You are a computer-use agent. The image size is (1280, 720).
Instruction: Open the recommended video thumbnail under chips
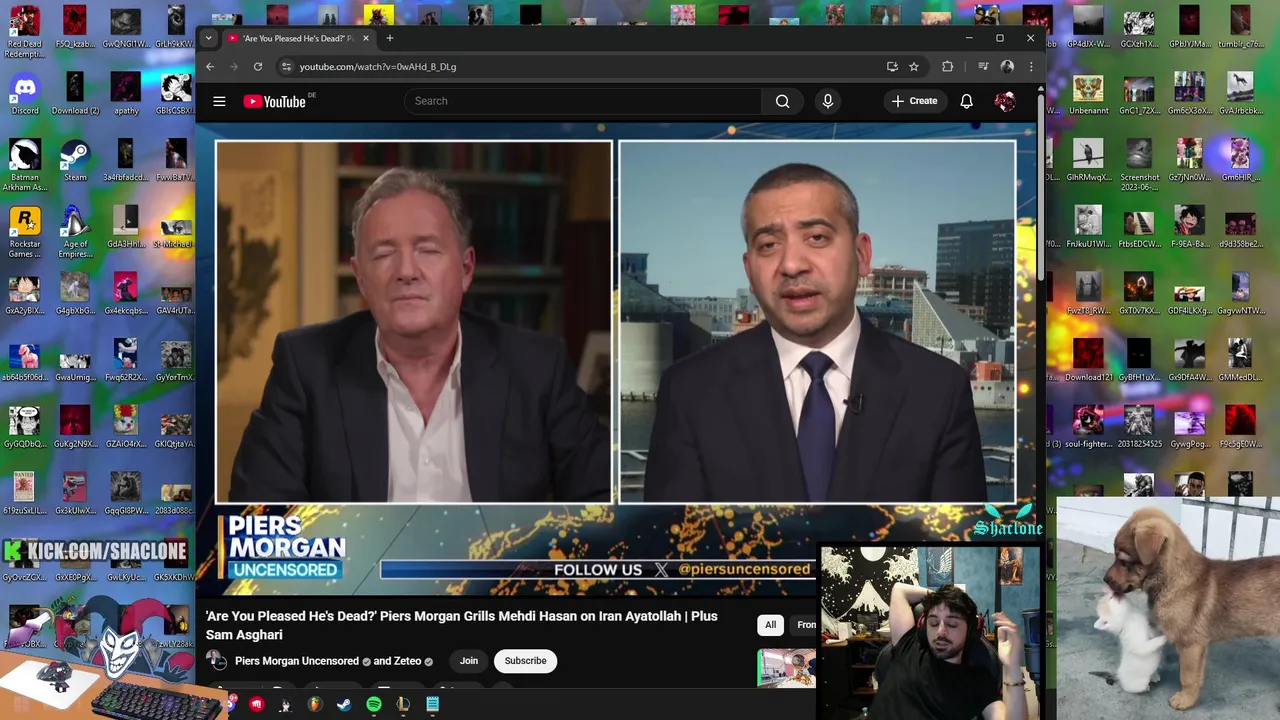(786, 668)
